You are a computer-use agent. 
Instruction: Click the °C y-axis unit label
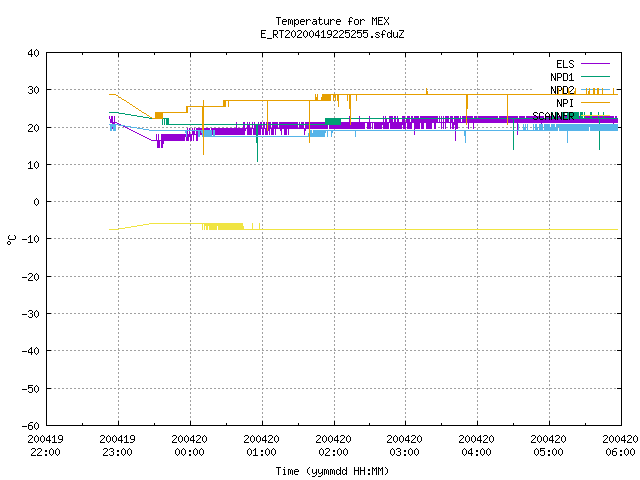pyautogui.click(x=11, y=240)
